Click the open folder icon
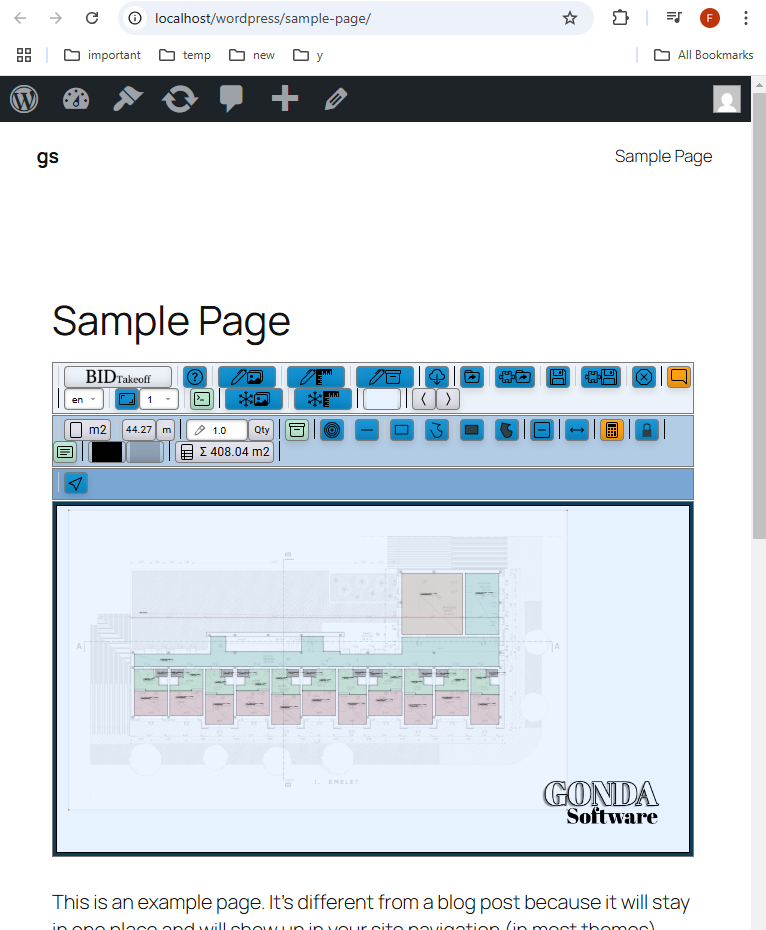Image resolution: width=766 pixels, height=930 pixels. (x=472, y=377)
